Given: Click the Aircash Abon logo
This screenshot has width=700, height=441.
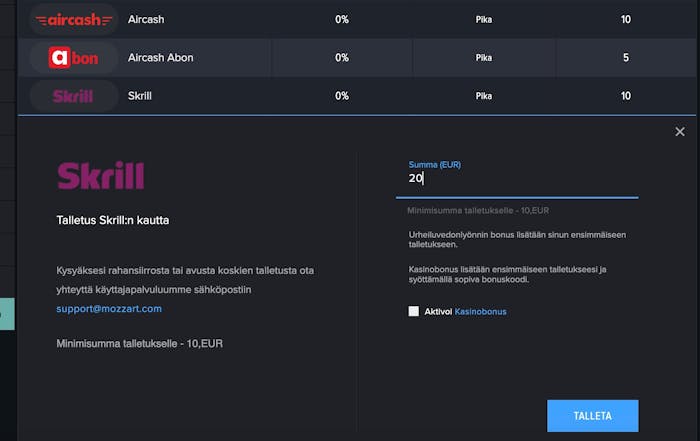Looking at the screenshot, I should coord(73,58).
